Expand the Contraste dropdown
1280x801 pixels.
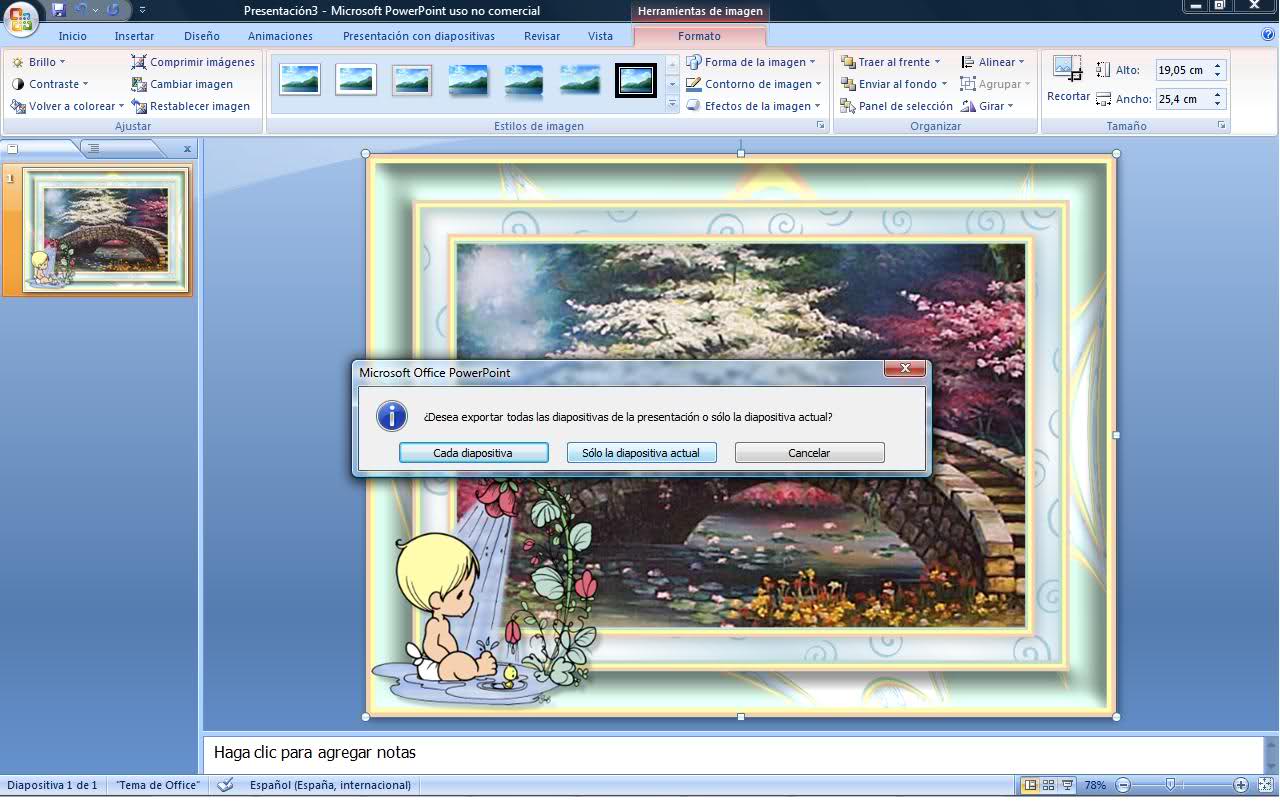coord(50,84)
